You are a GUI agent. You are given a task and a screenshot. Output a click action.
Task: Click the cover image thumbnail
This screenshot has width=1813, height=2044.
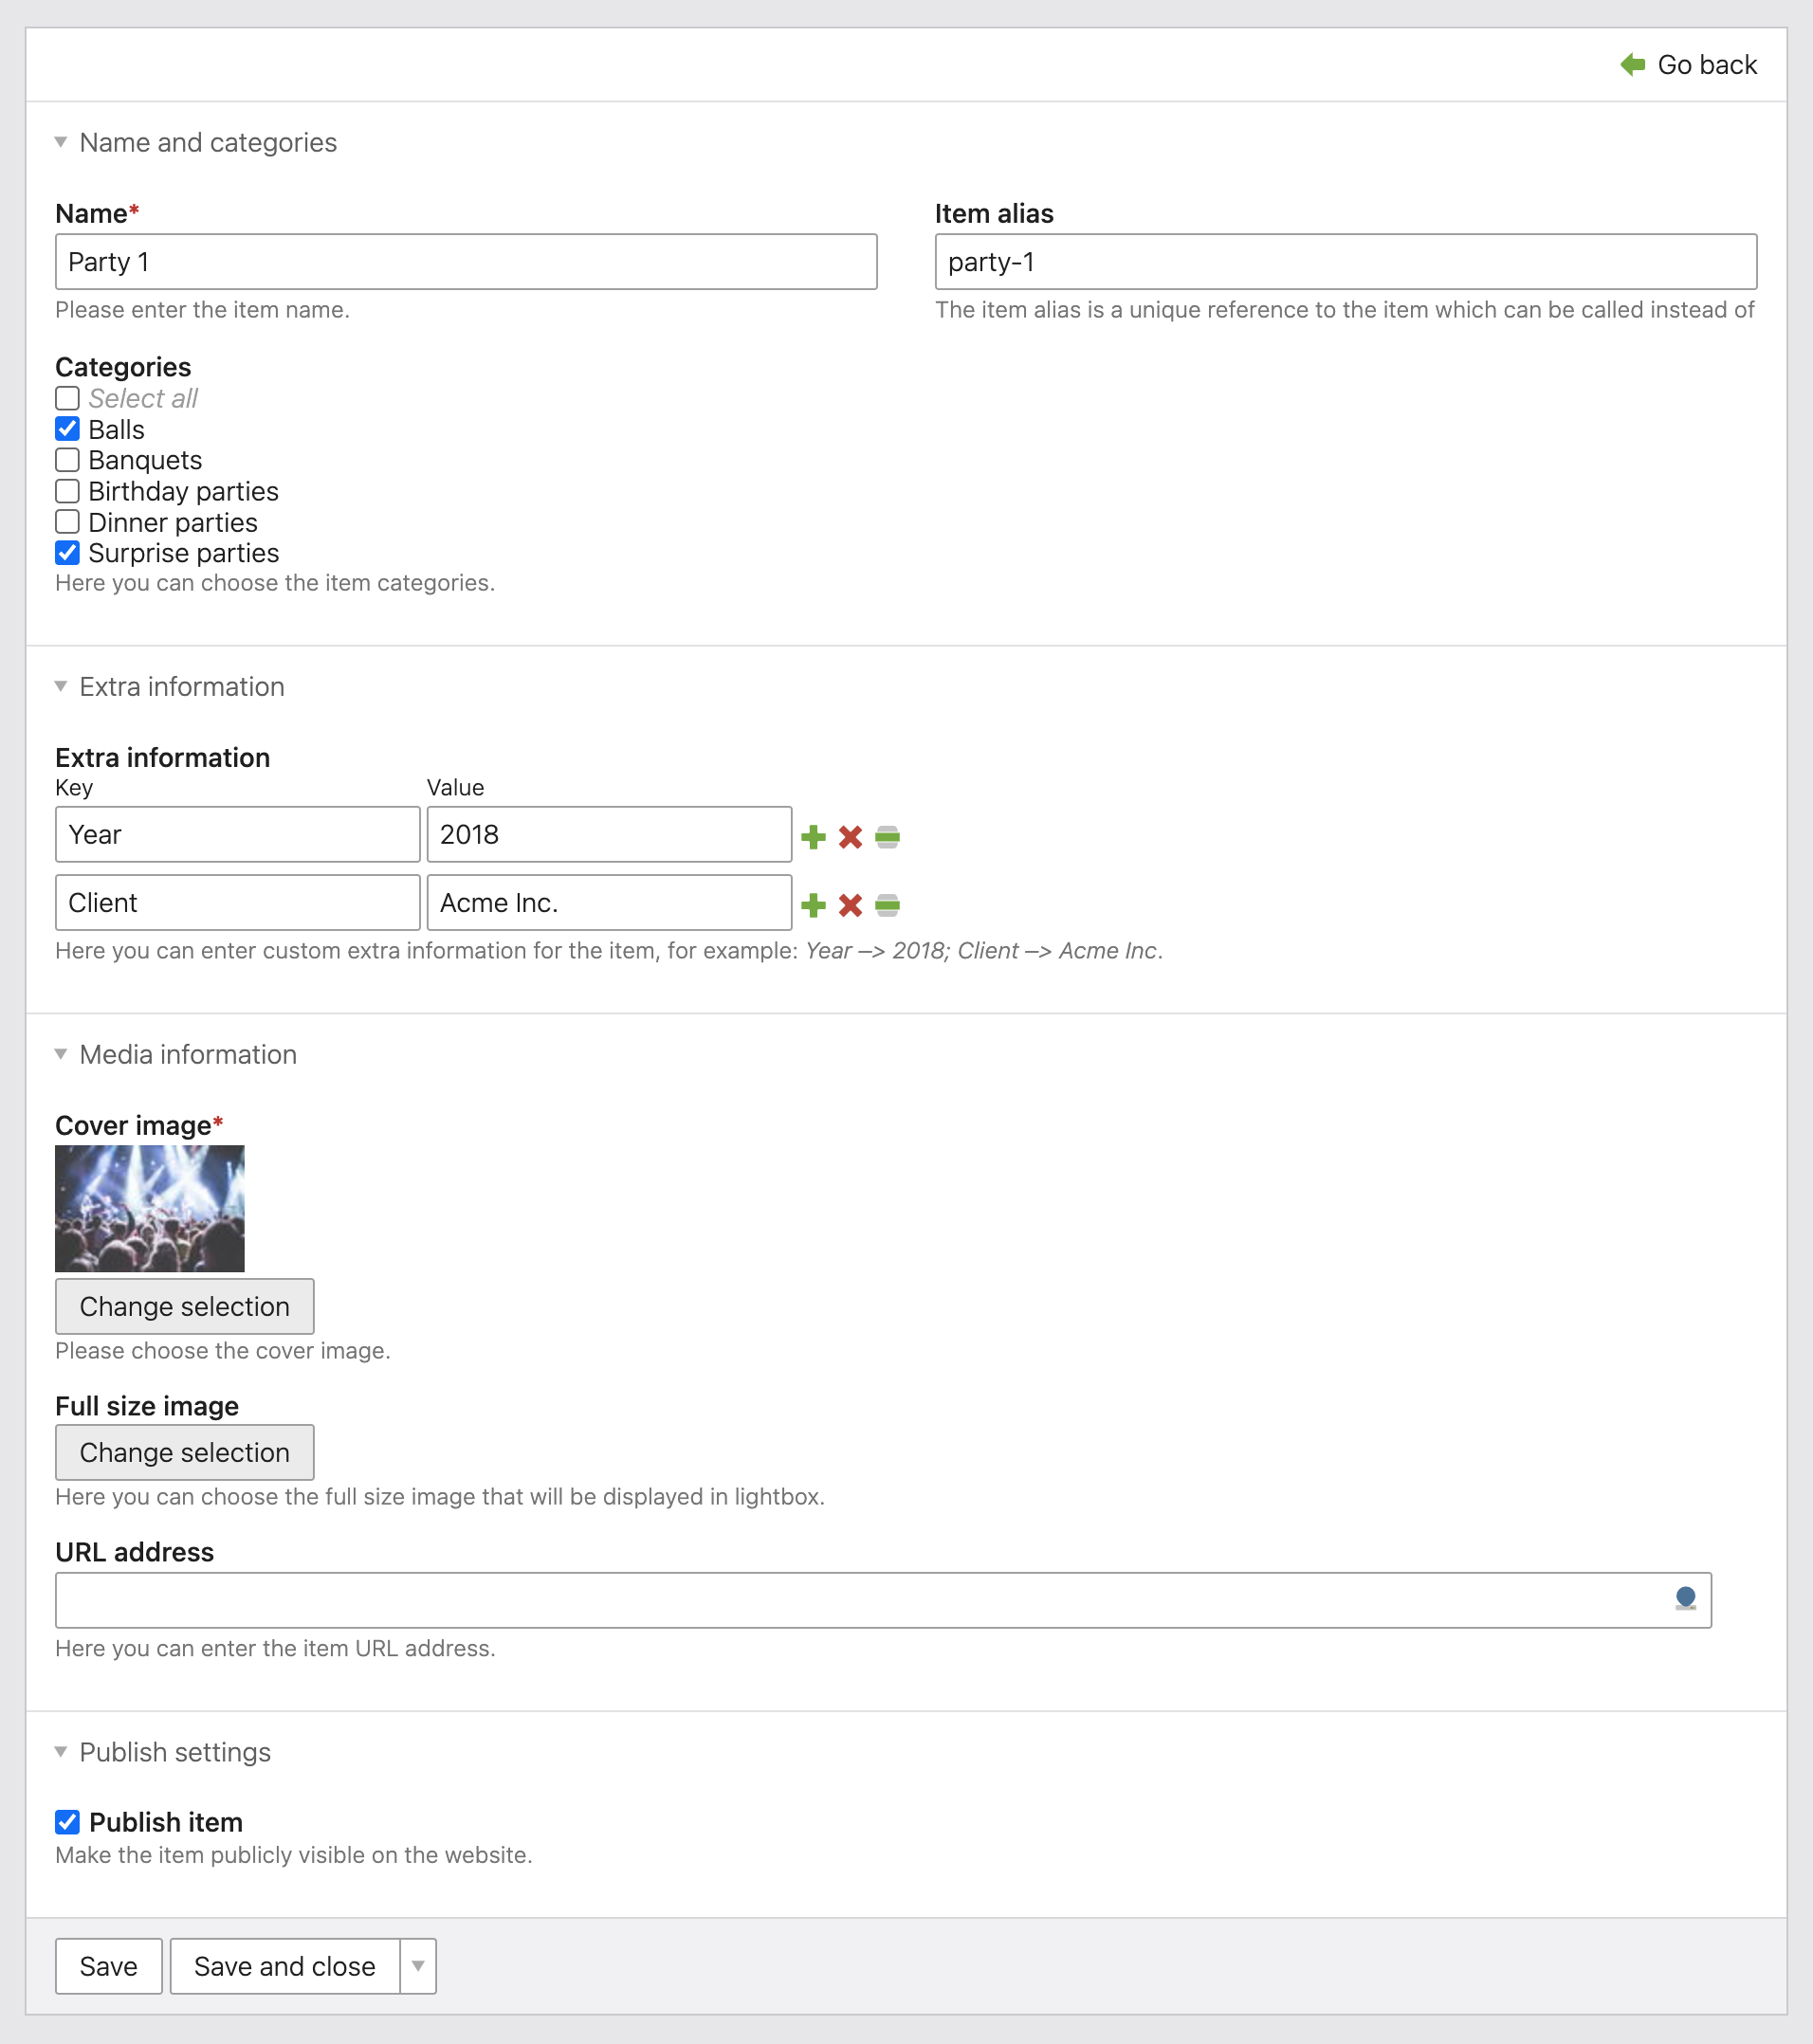tap(150, 1208)
